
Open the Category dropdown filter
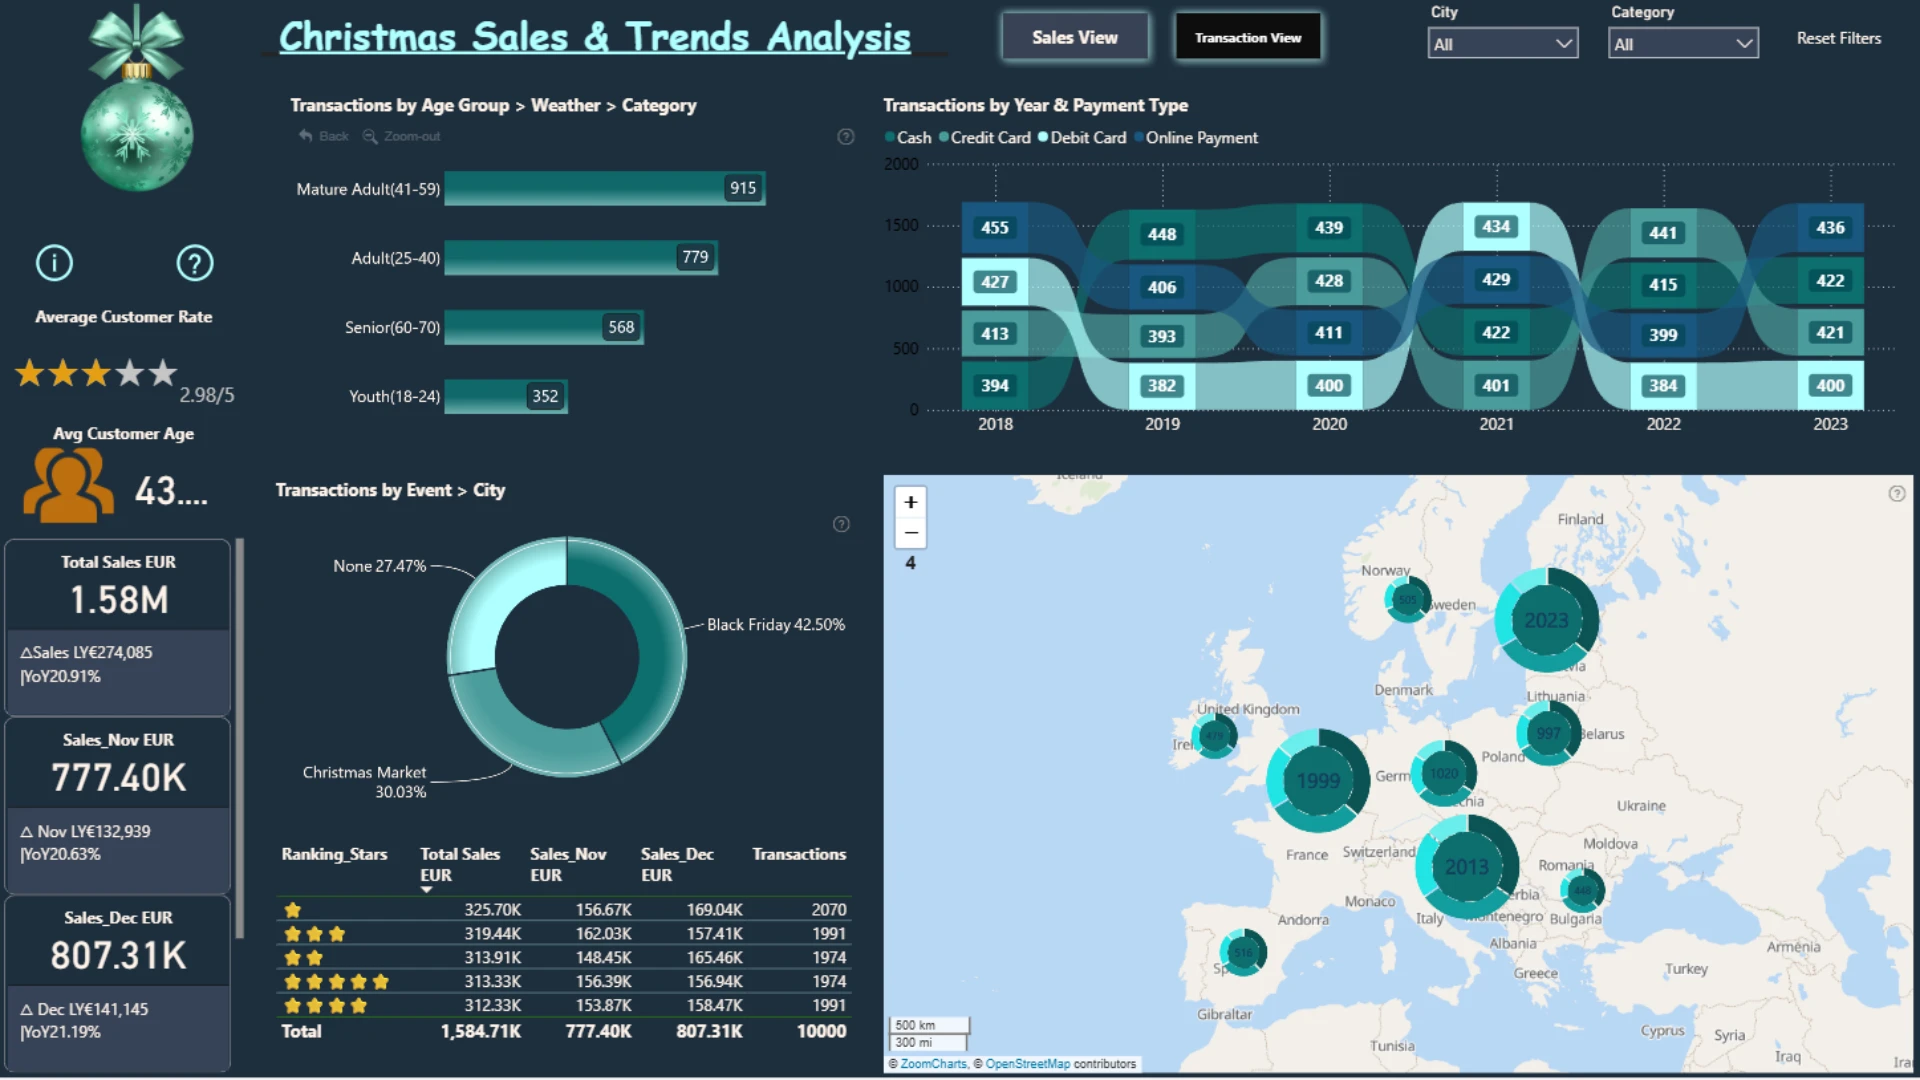click(1683, 44)
